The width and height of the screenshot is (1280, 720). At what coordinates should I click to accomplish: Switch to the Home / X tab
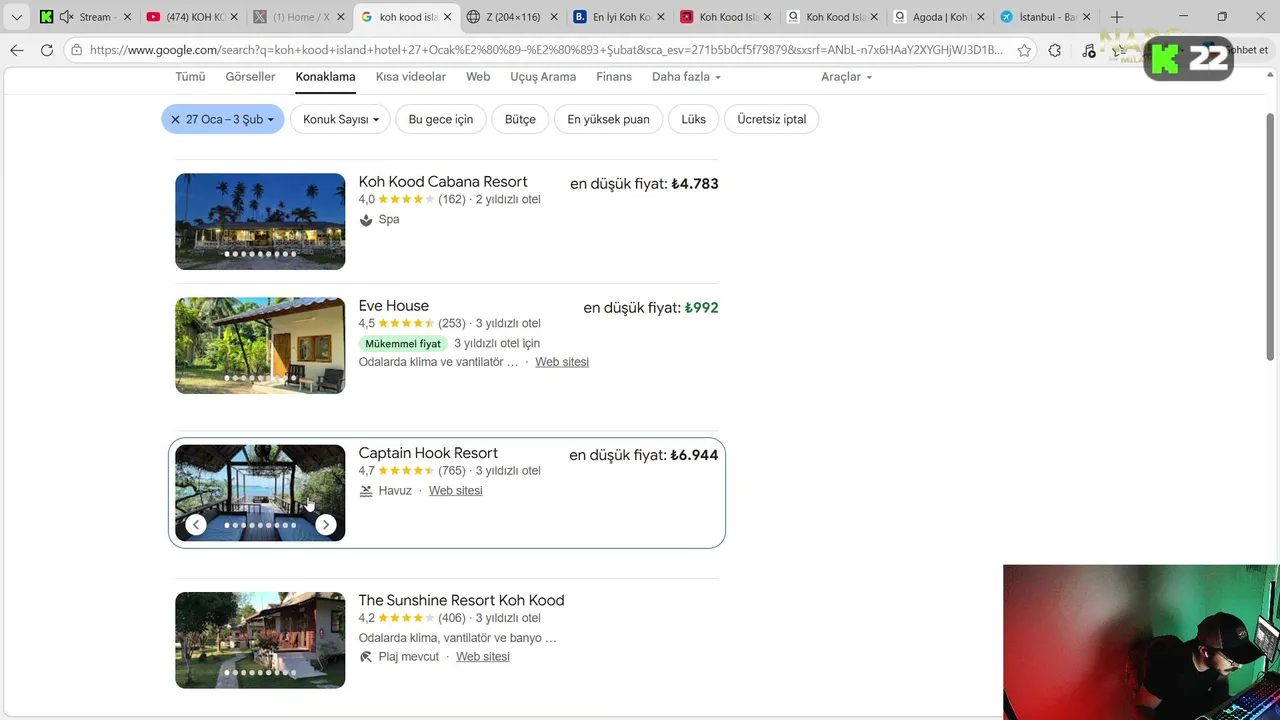(299, 17)
